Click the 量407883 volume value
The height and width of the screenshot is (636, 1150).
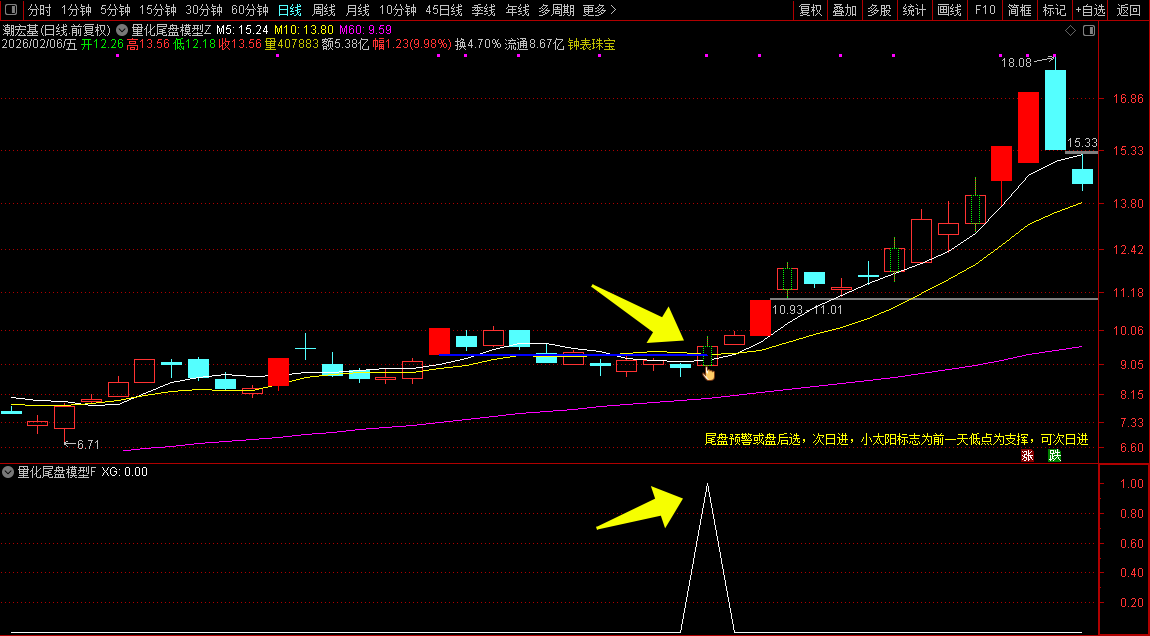pyautogui.click(x=292, y=44)
